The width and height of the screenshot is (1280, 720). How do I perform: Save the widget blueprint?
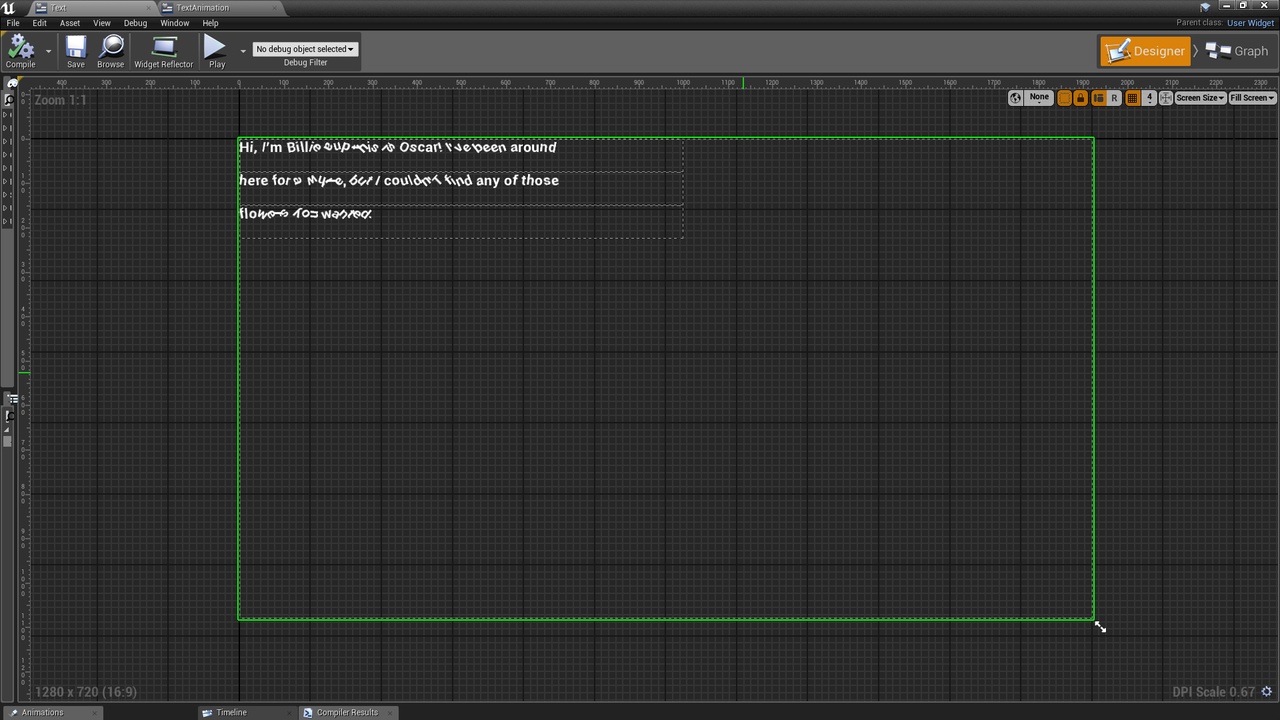click(76, 50)
